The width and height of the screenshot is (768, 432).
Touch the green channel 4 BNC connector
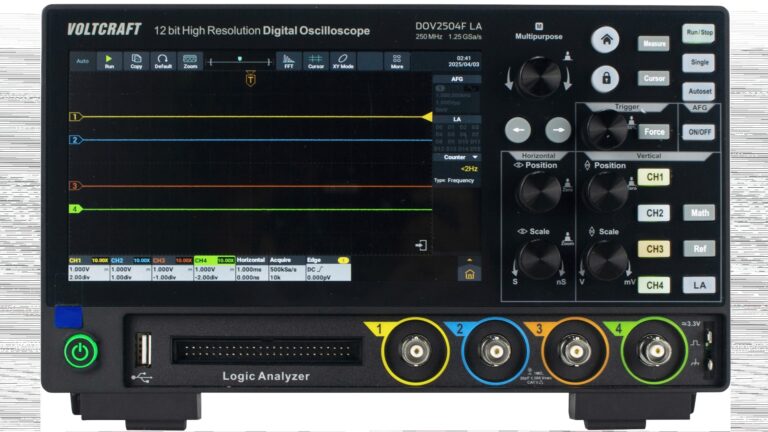655,351
